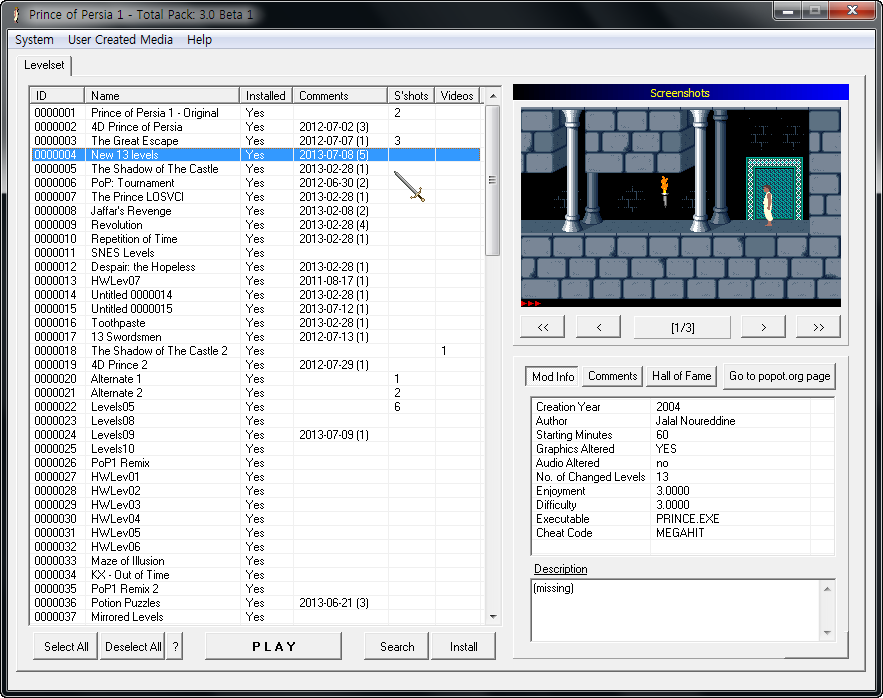Select 'The Shadow of The Castle' levelset
Image resolution: width=883 pixels, height=698 pixels.
point(256,169)
